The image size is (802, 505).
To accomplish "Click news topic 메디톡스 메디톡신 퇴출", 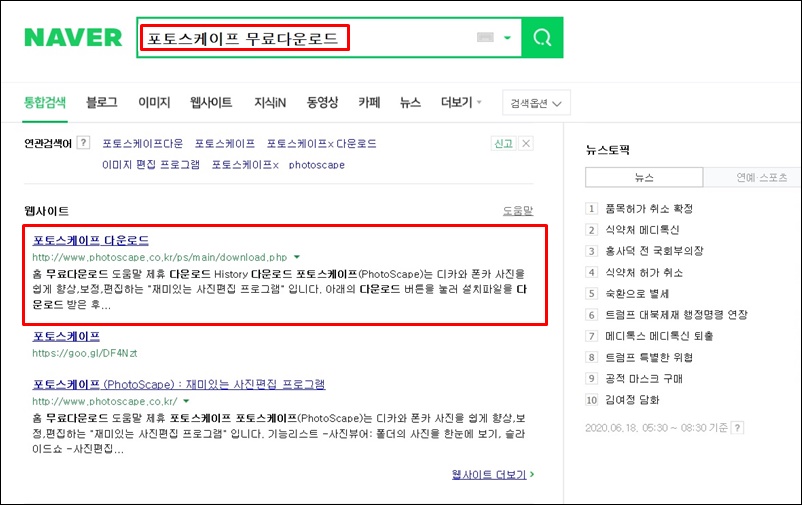I will 659,336.
